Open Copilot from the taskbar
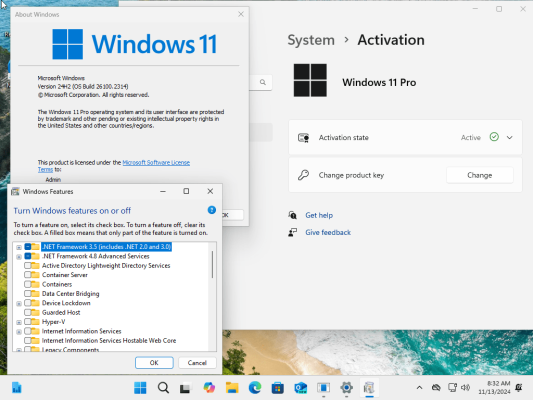533x400 pixels. [209, 388]
